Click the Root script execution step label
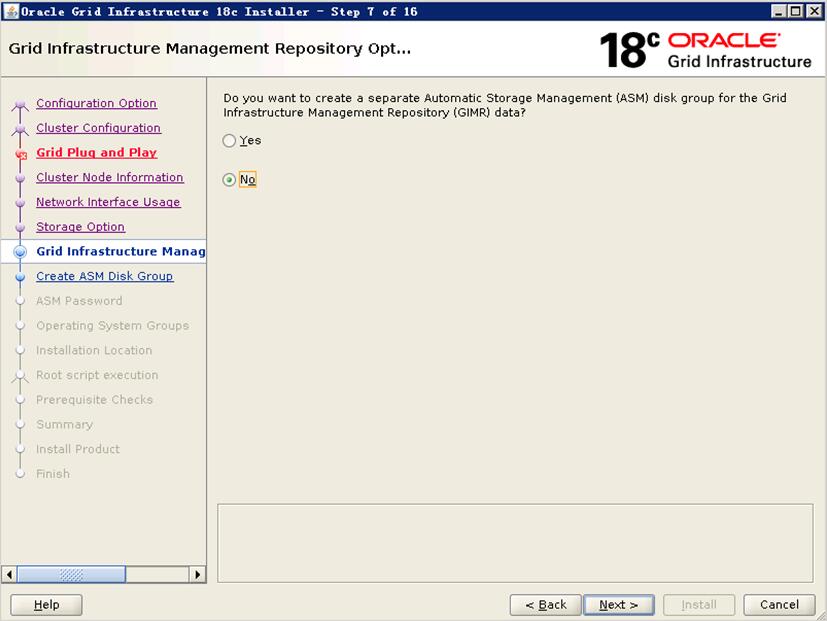 (97, 375)
